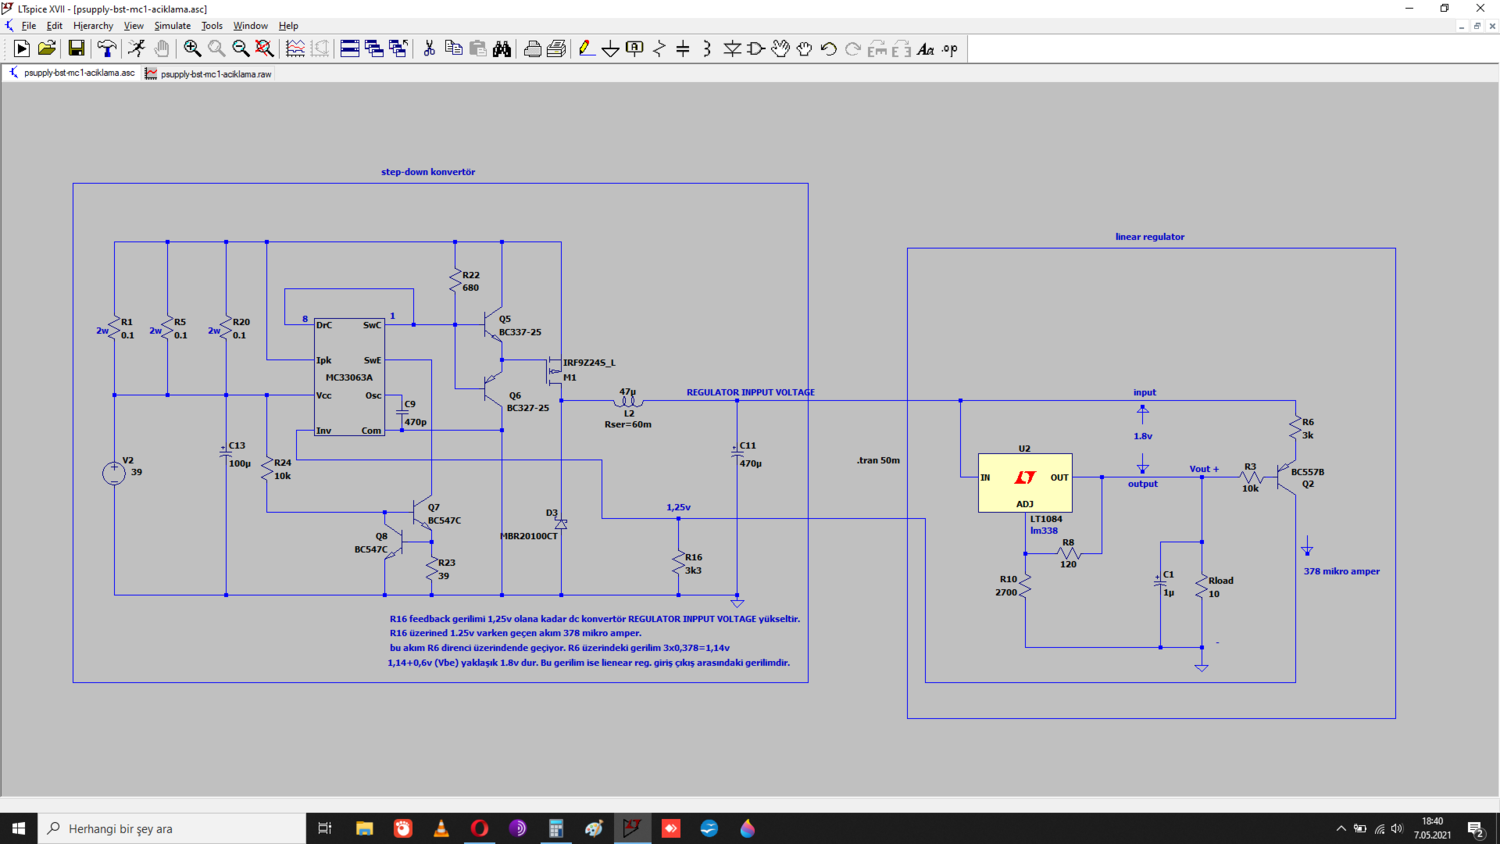The image size is (1500, 844).
Task: Open Print Setup icon
Action: click(x=556, y=49)
